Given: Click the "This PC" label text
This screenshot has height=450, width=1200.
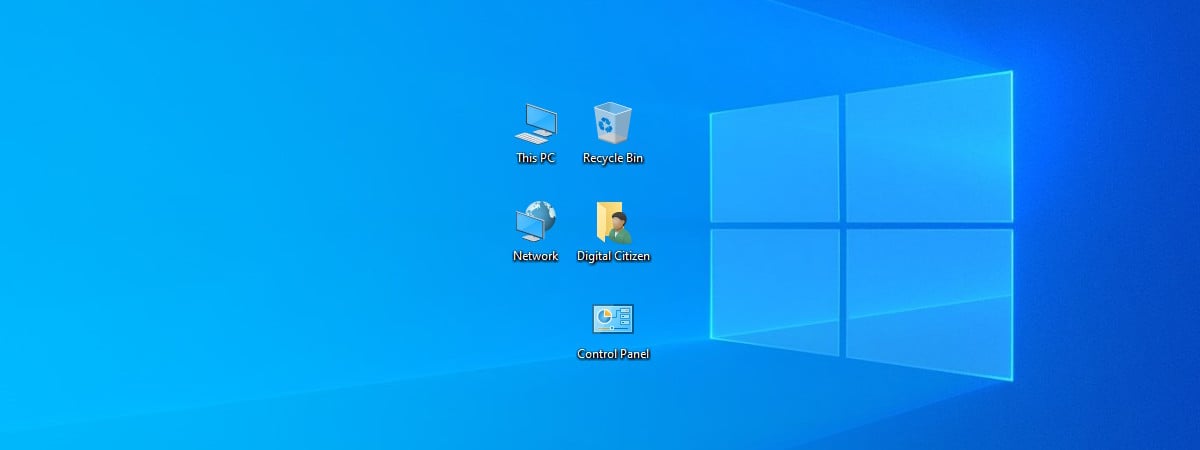Looking at the screenshot, I should (x=535, y=158).
